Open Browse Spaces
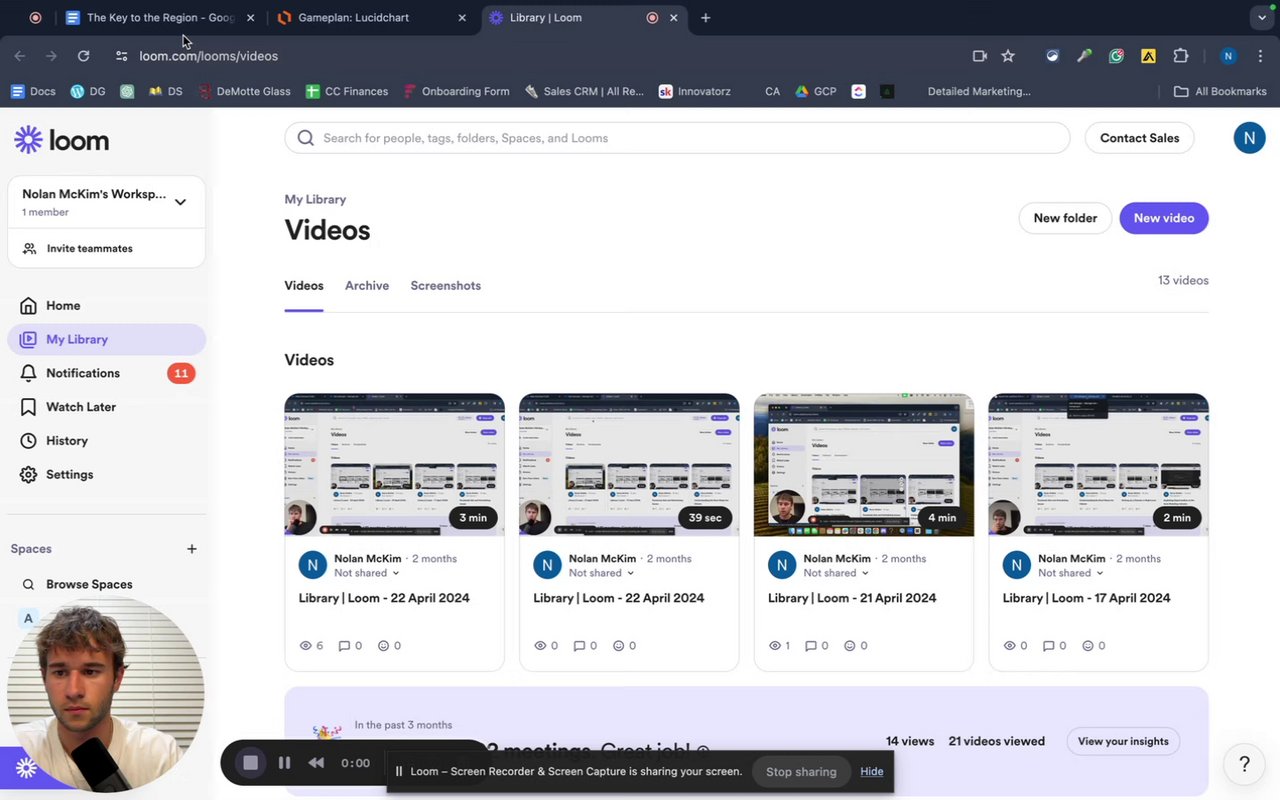 click(x=89, y=584)
